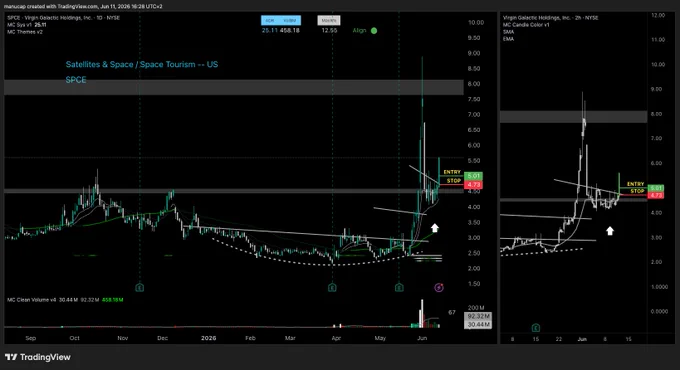Click the 12.00 price on 2h chart scale
Screen dimensions: 680x370
click(x=658, y=15)
